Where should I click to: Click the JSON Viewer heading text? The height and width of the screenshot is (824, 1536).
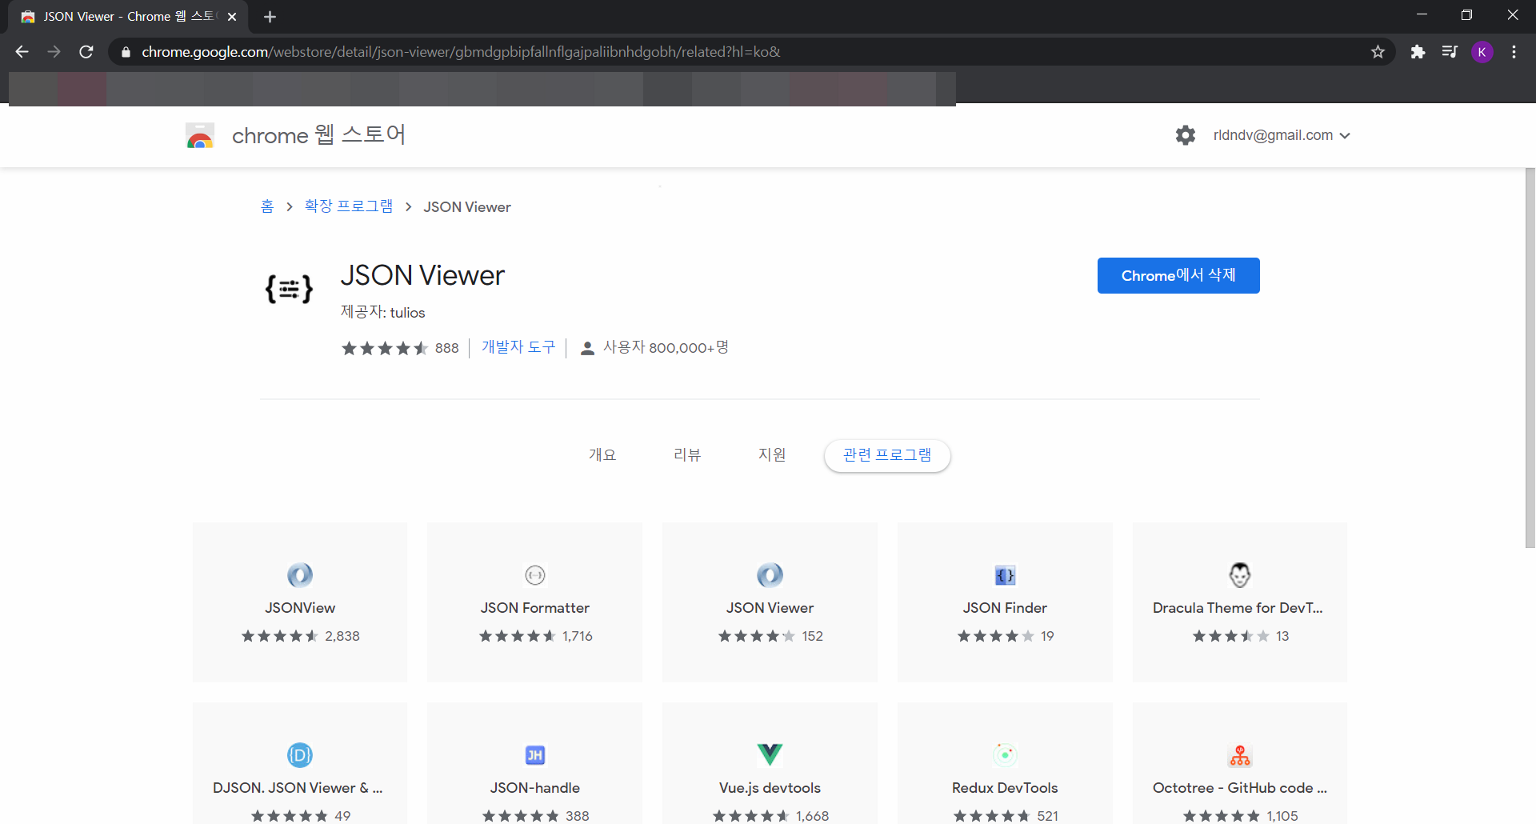pyautogui.click(x=423, y=275)
